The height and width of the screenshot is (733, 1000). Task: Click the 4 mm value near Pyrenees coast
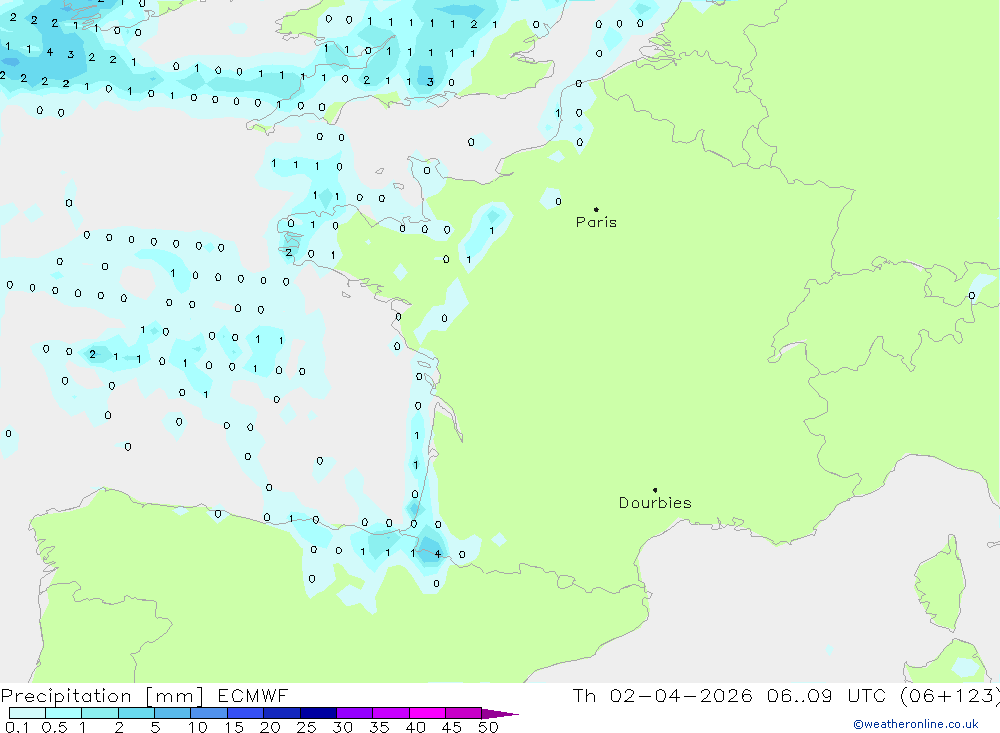438,554
